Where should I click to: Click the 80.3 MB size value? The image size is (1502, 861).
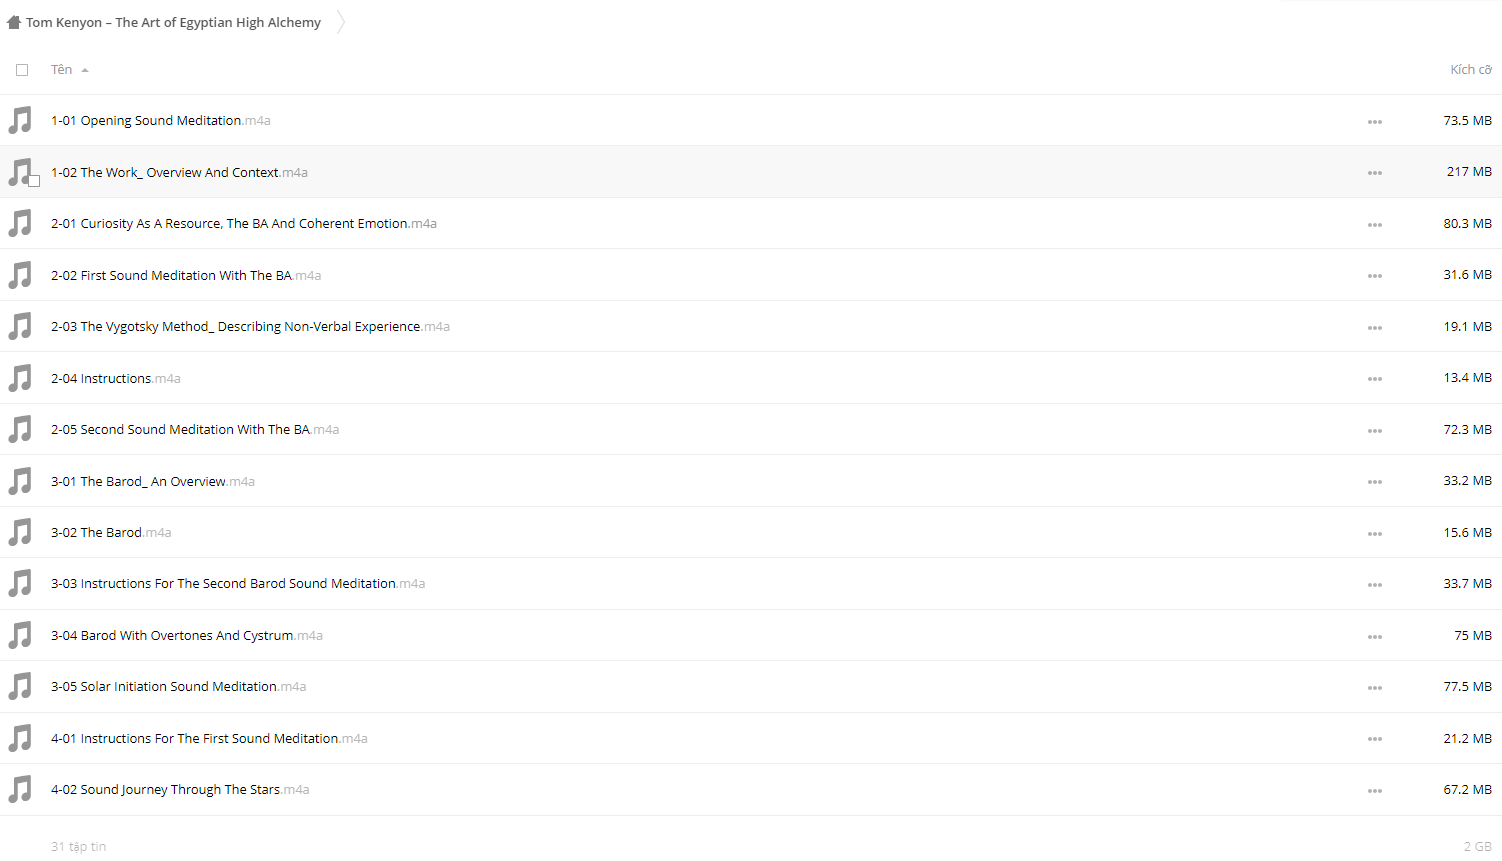pos(1467,223)
